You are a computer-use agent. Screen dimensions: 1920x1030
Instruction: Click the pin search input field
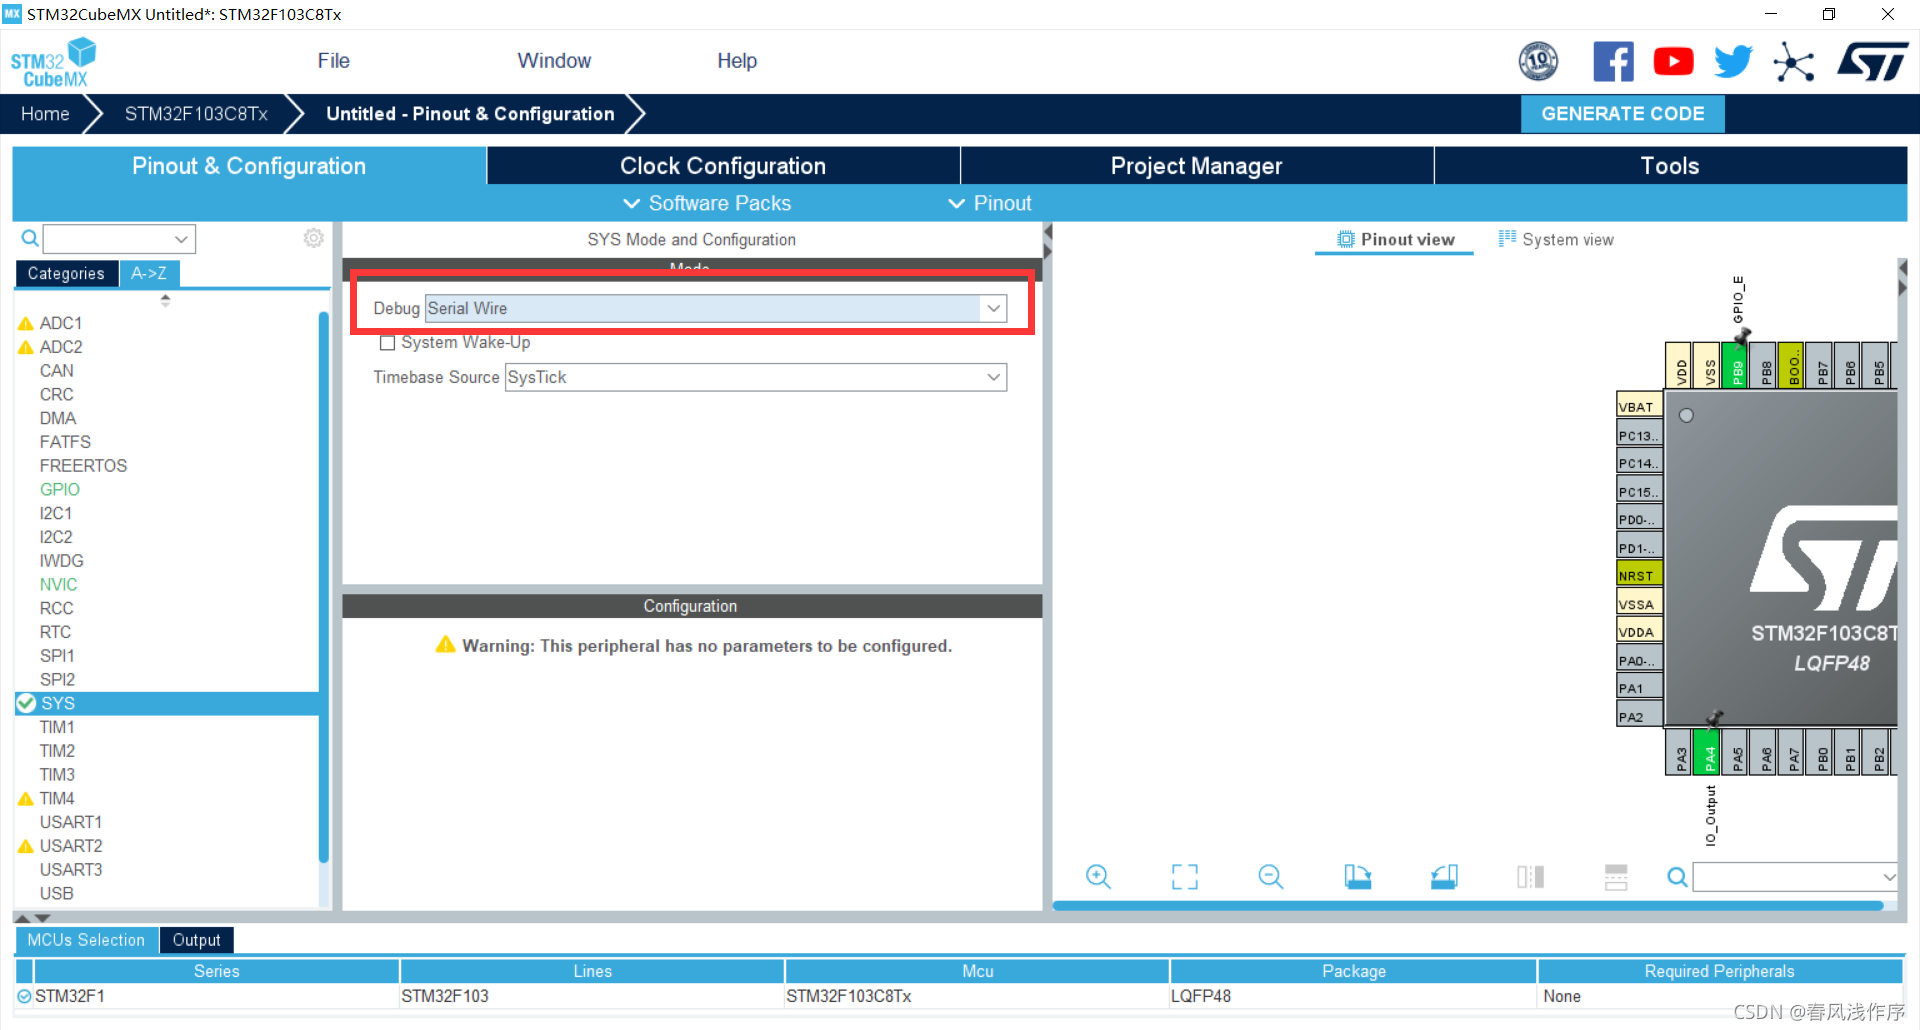(1786, 877)
